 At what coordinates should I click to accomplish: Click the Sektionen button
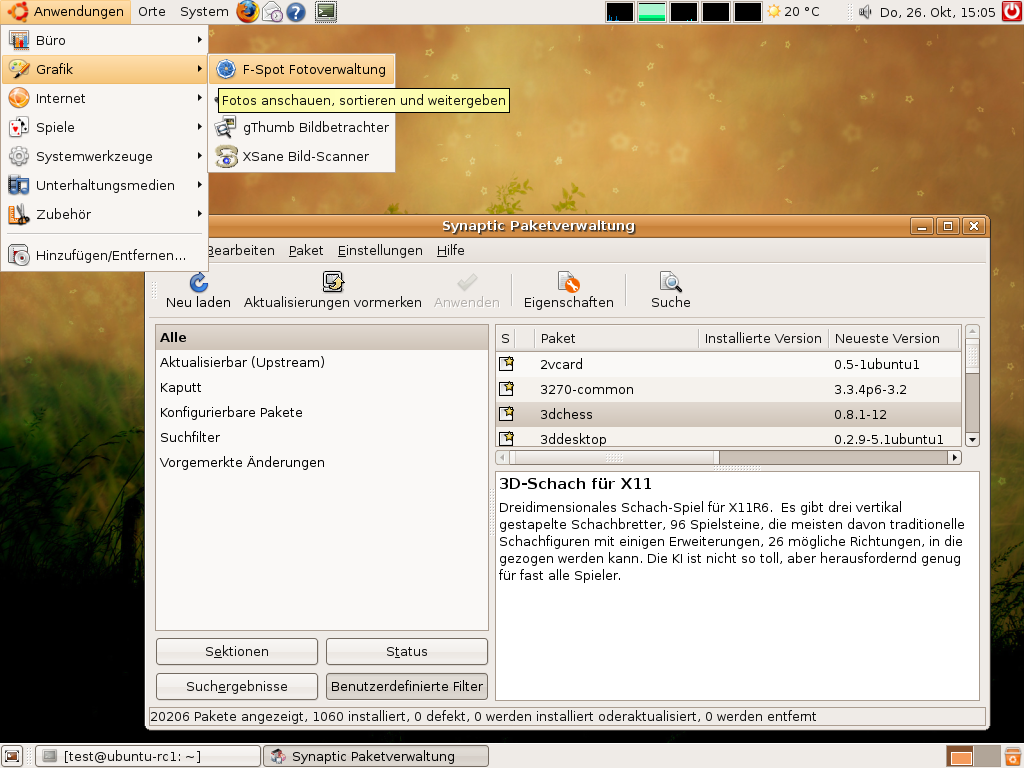[237, 652]
